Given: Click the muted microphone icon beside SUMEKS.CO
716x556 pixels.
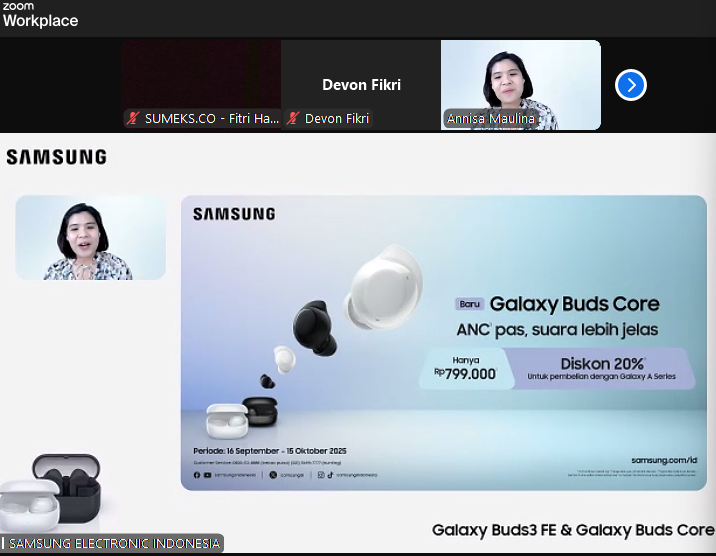Looking at the screenshot, I should [x=133, y=119].
